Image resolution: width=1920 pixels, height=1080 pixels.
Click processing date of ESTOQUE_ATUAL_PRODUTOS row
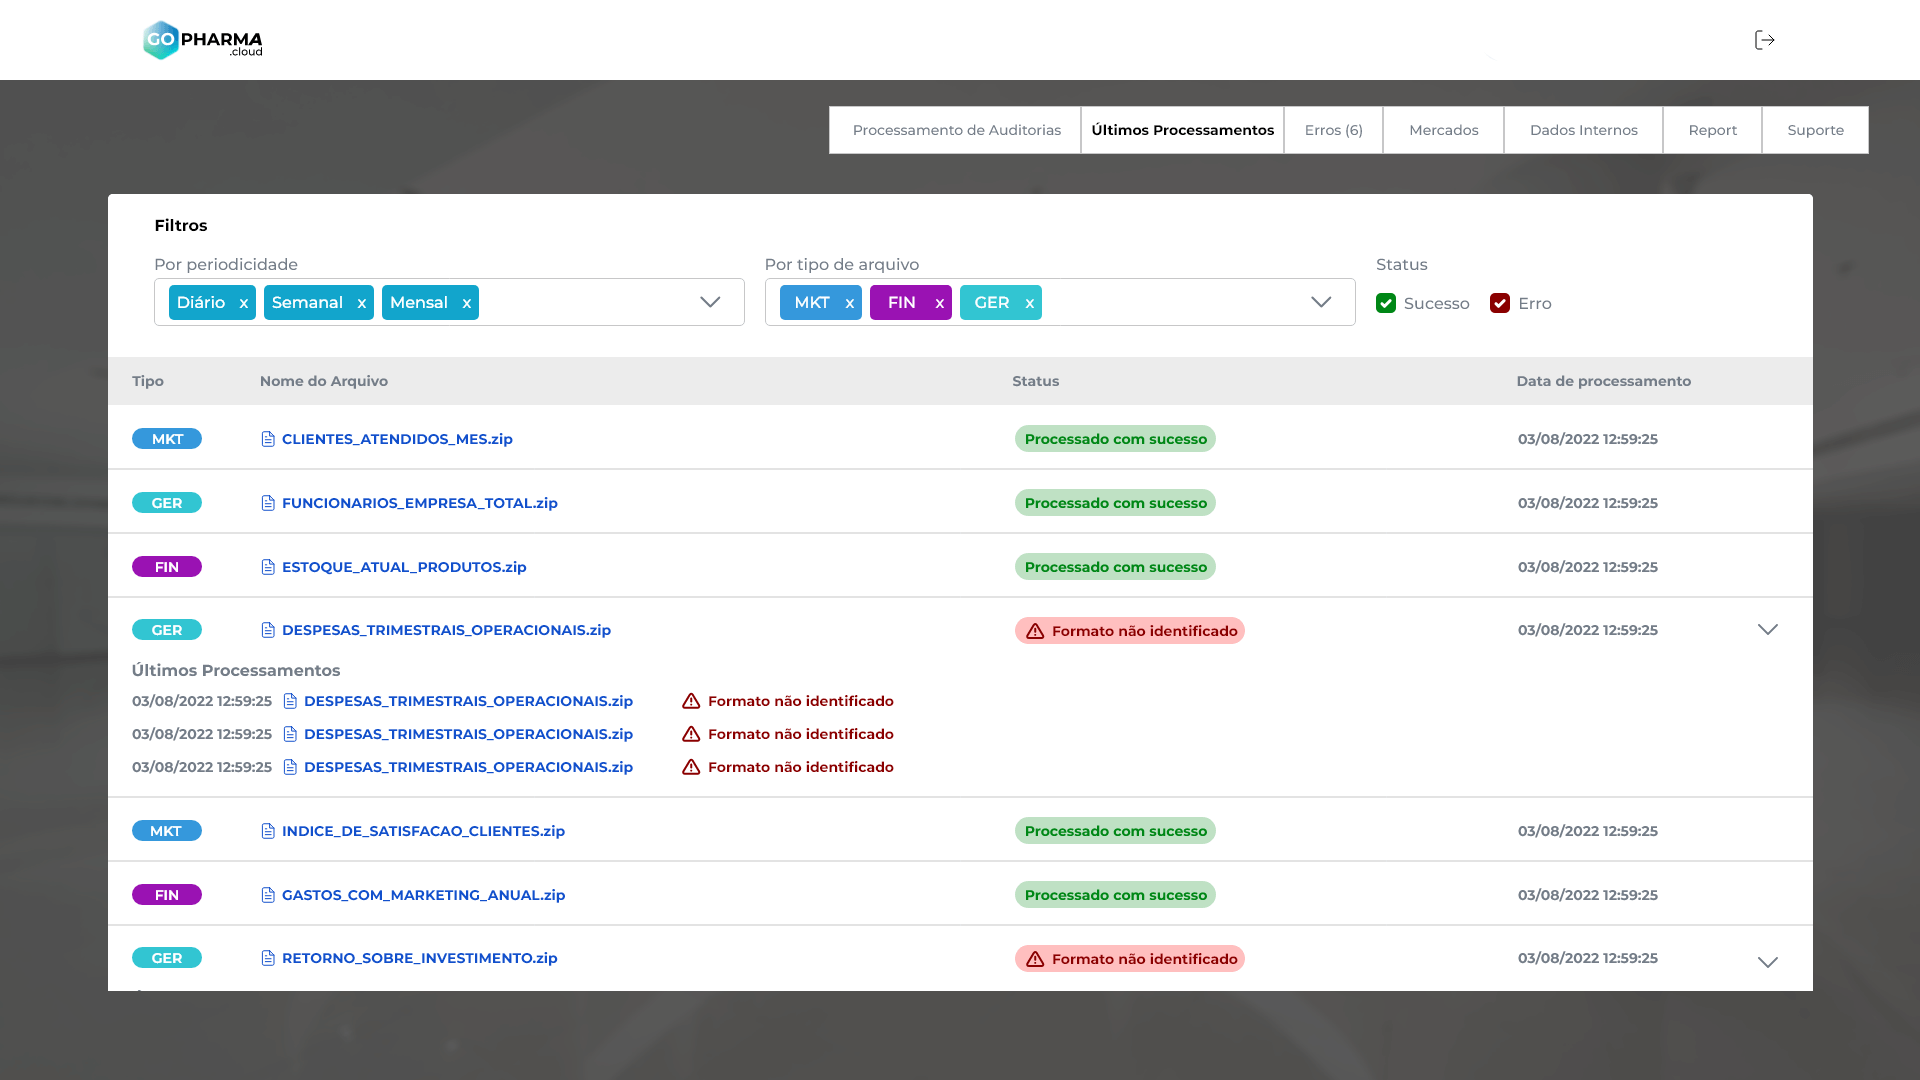(x=1588, y=567)
